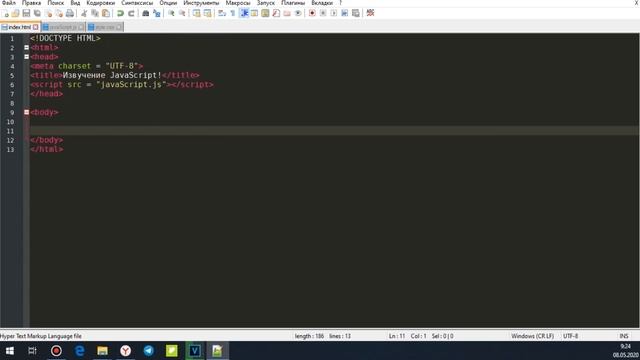Viewport: 640px width, 360px height.
Task: Open the Плагины menu
Action: click(x=293, y=3)
